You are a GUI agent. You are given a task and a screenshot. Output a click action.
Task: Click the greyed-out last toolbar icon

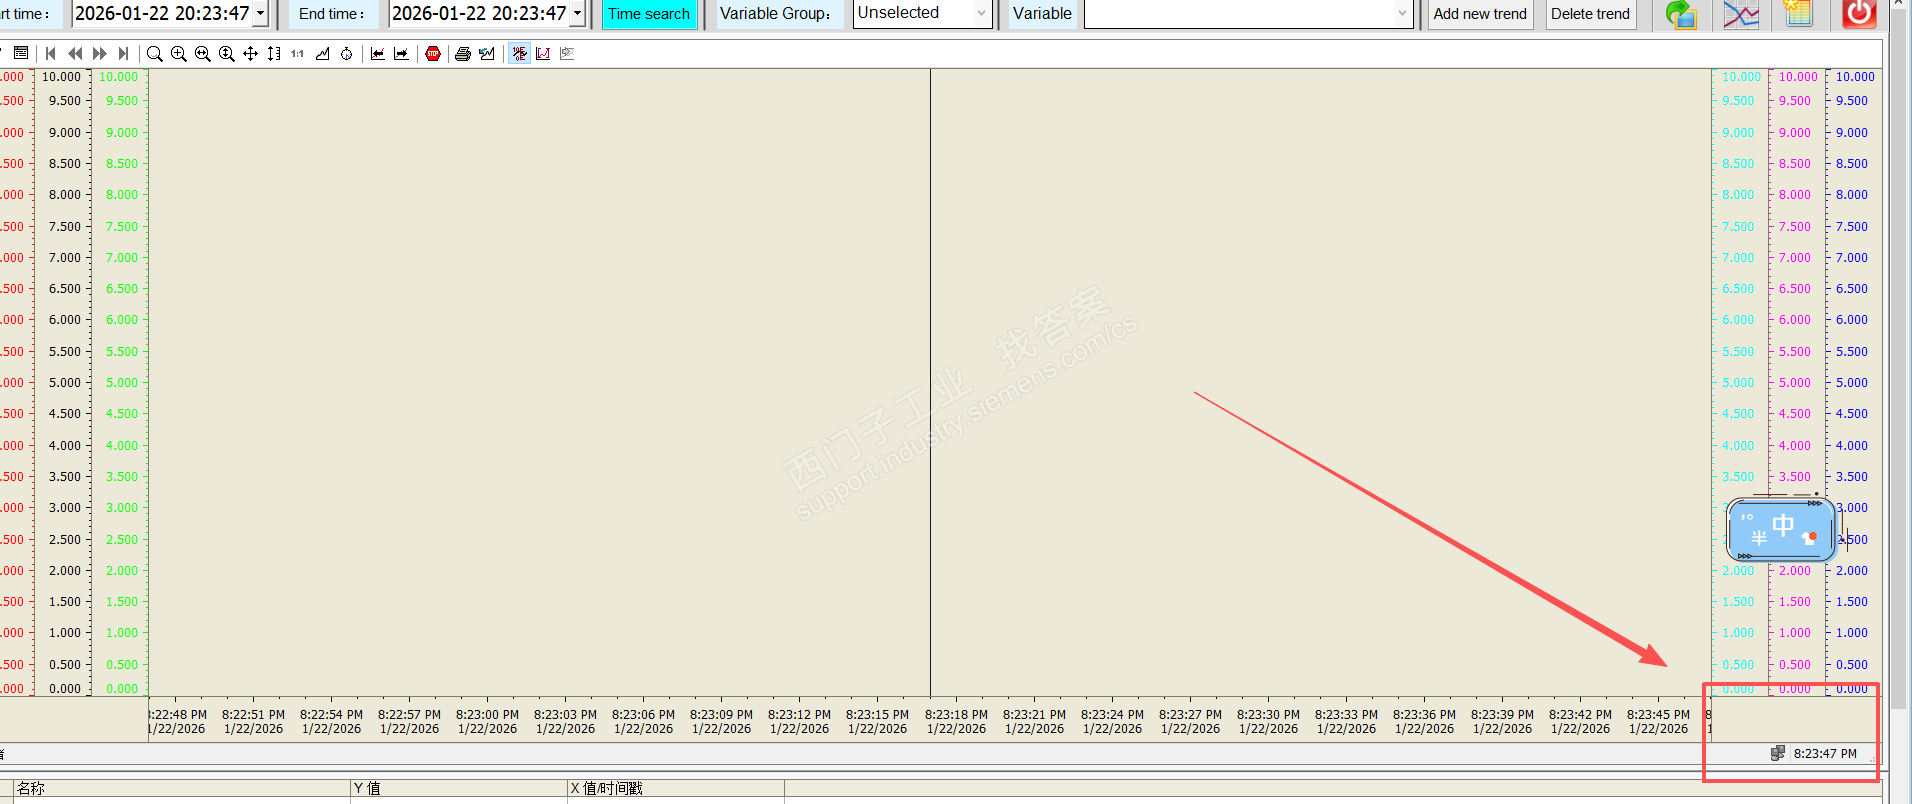[x=567, y=53]
